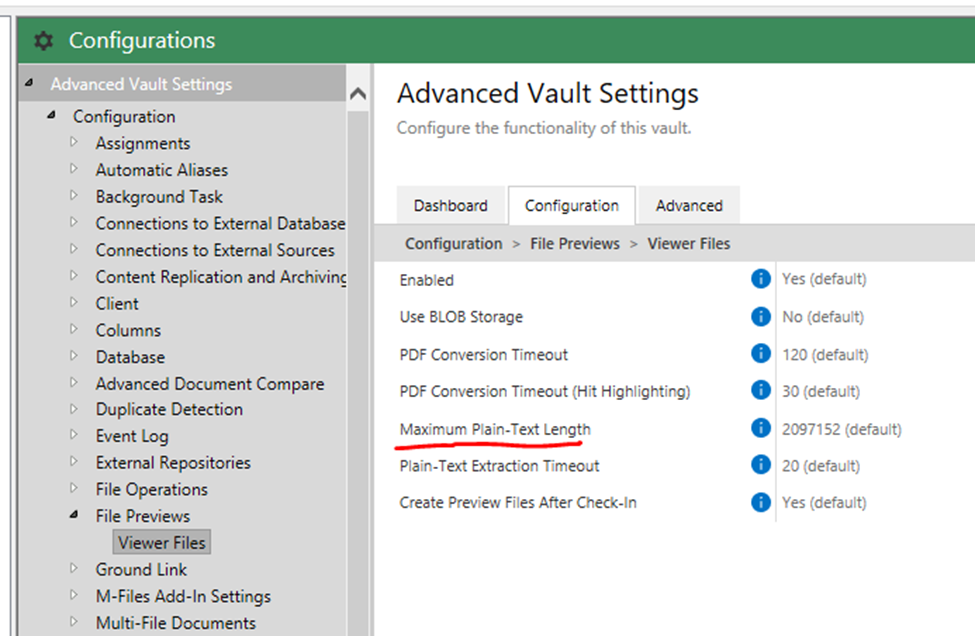Expand Advanced Document Compare arrow

point(74,383)
